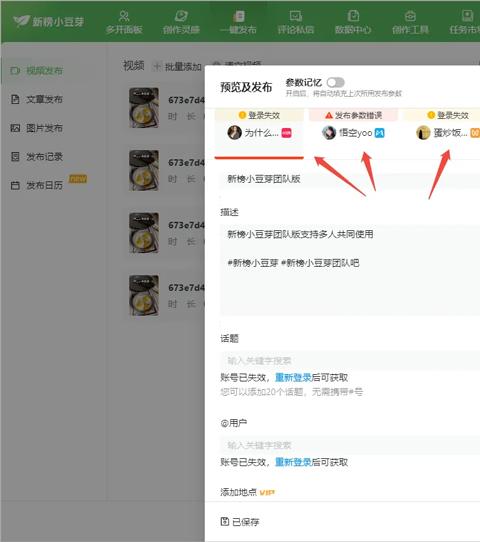
Task: Open 创作灵感 in the top navigation
Action: click(x=181, y=22)
